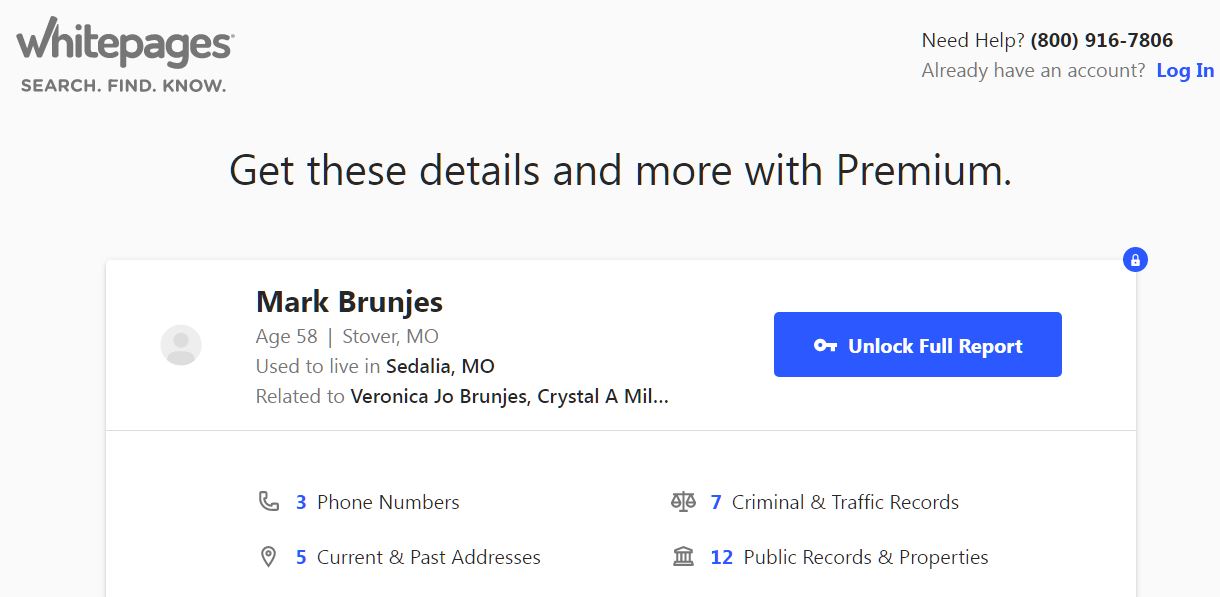Viewport: 1220px width, 597px height.
Task: Click the Mark Brunjes name heading
Action: pyautogui.click(x=349, y=301)
